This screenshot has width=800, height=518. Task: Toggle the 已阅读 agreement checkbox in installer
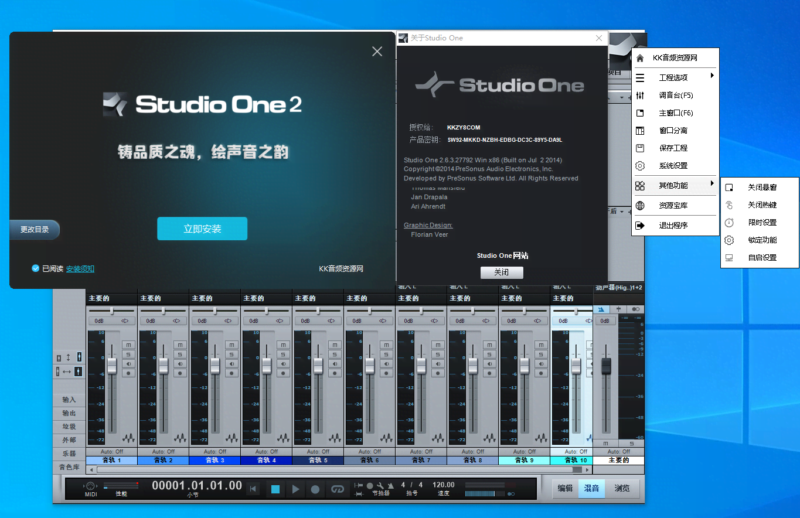pos(35,268)
